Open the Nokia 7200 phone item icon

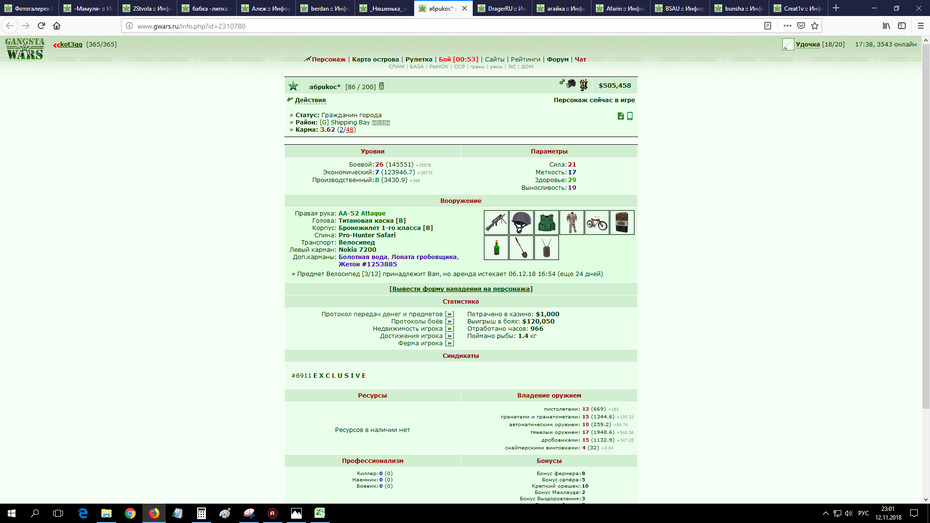[622, 222]
